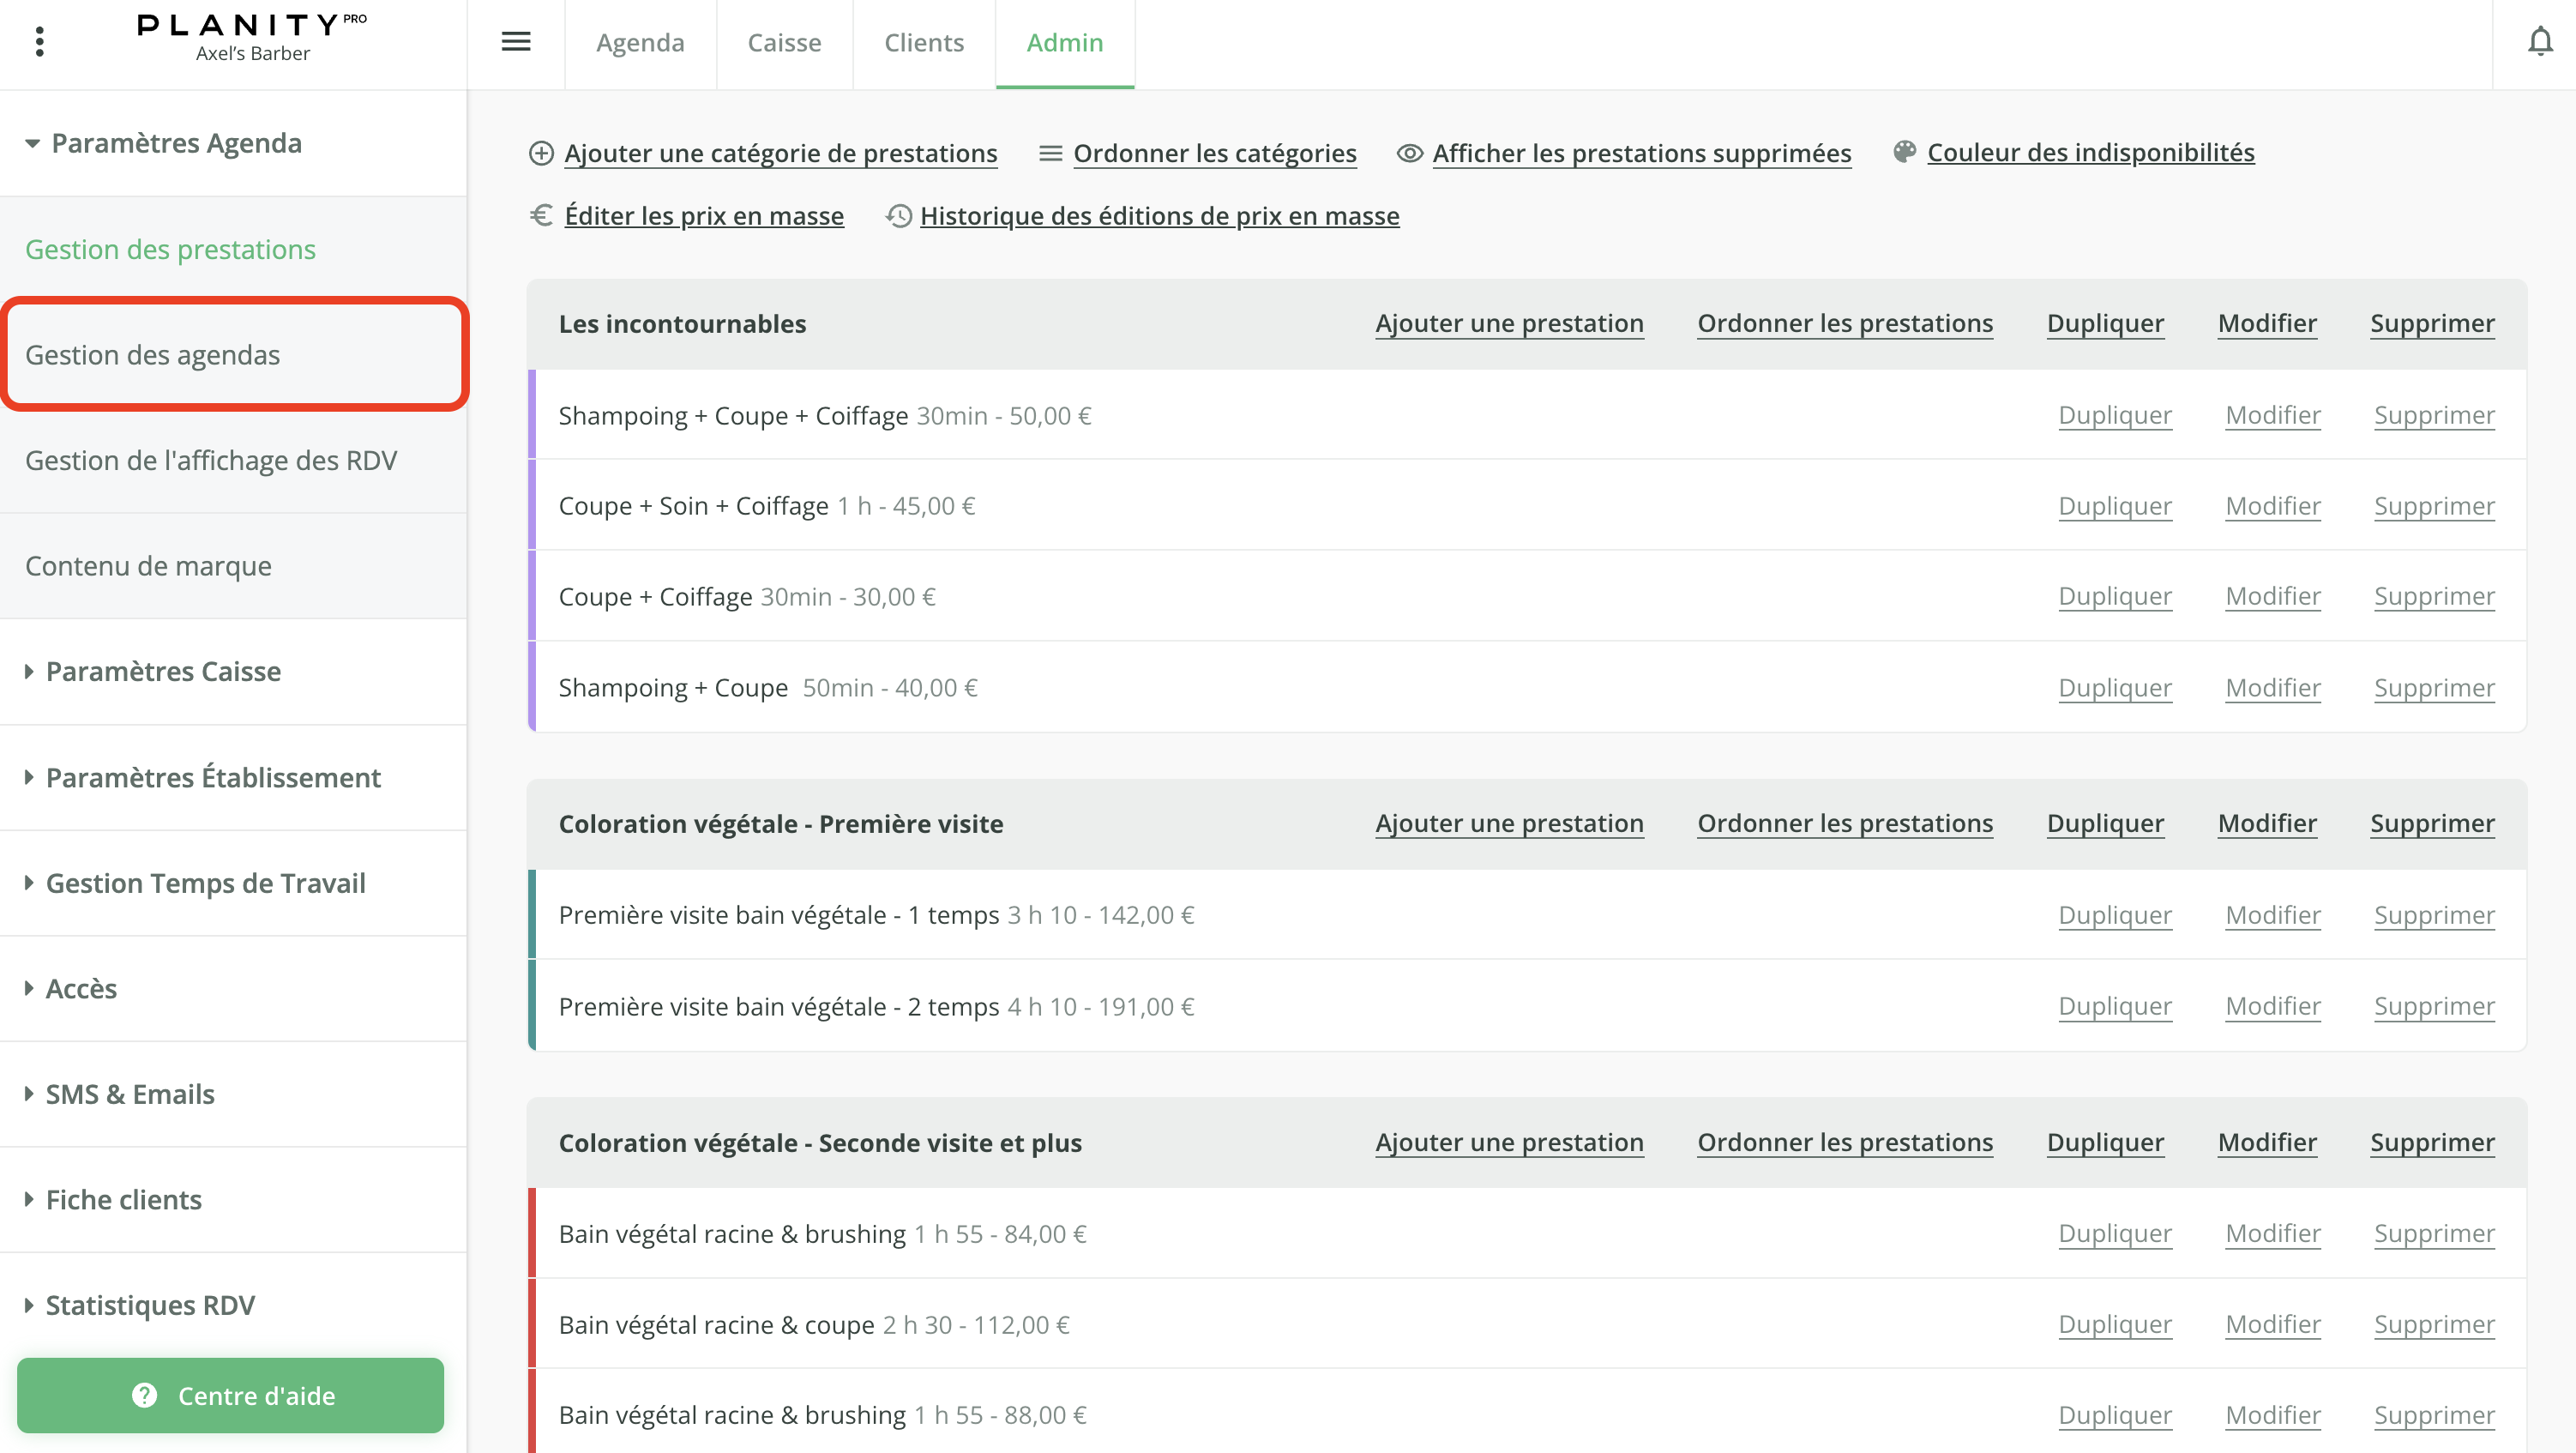Expand the Paramètres Caisse section
Screen dimensions: 2576x1453
click(x=162, y=671)
